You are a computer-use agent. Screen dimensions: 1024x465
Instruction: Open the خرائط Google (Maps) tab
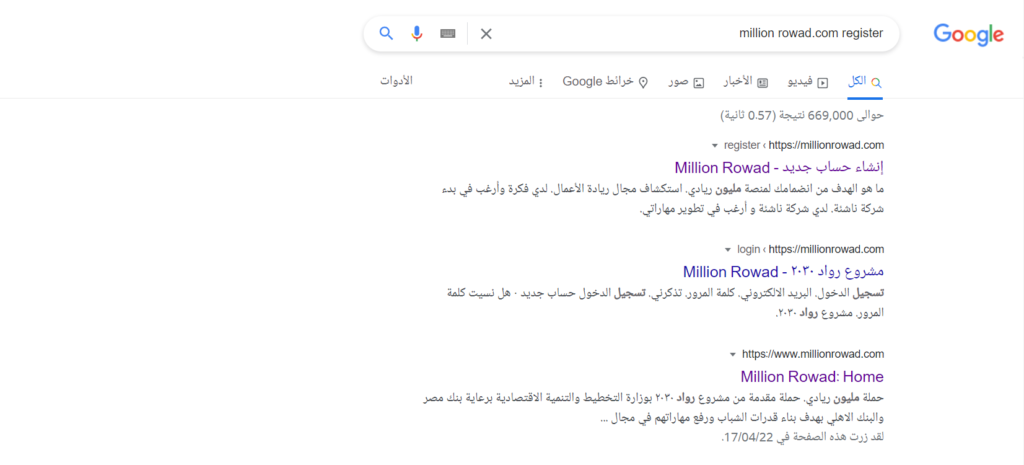(605, 82)
